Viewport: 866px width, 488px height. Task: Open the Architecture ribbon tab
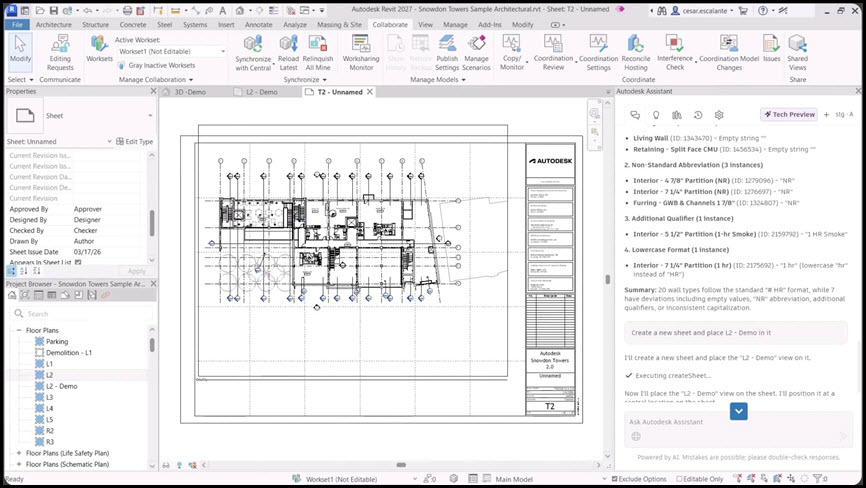(54, 24)
